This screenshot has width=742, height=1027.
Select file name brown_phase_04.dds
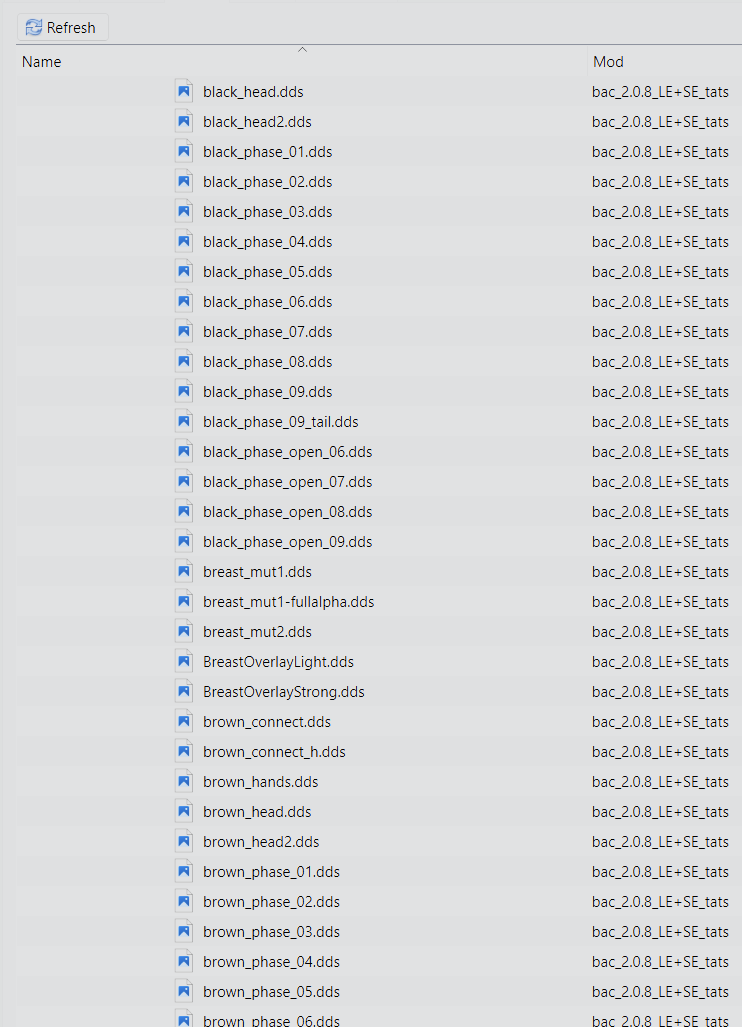272,962
